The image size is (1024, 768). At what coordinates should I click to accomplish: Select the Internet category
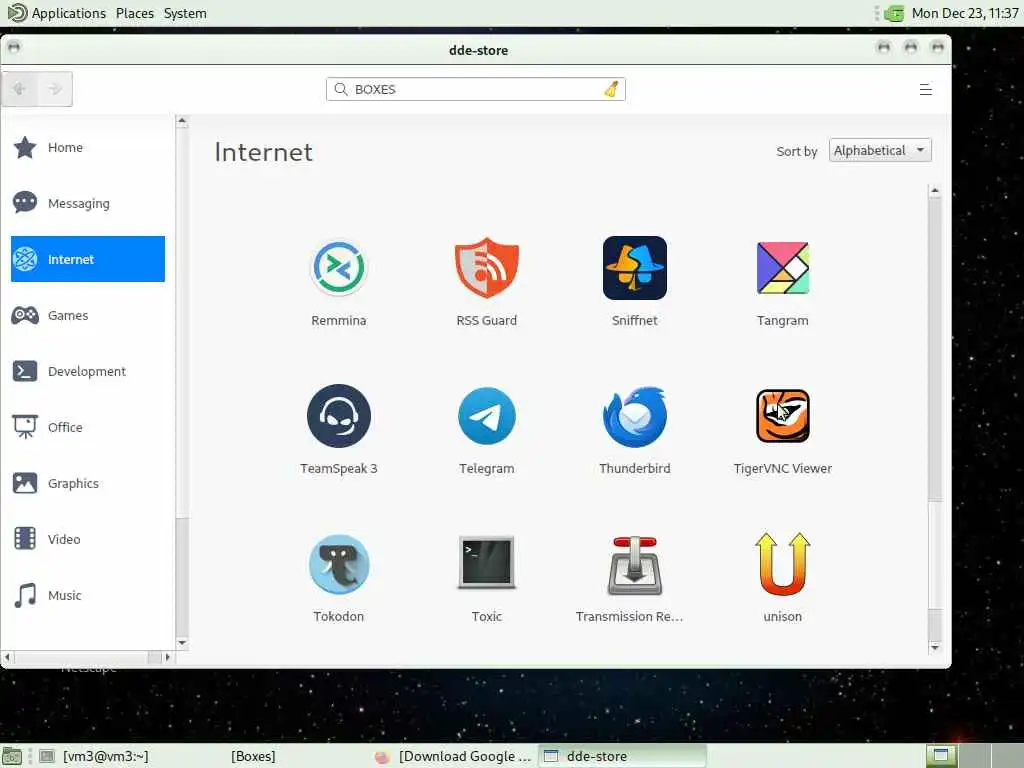pyautogui.click(x=88, y=259)
